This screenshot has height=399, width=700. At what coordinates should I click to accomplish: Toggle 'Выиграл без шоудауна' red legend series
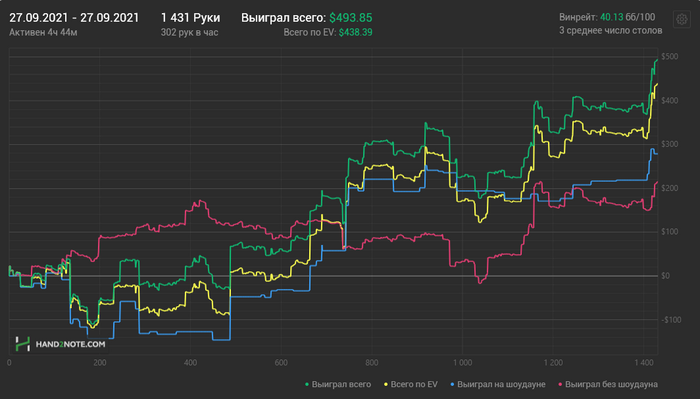coord(608,384)
